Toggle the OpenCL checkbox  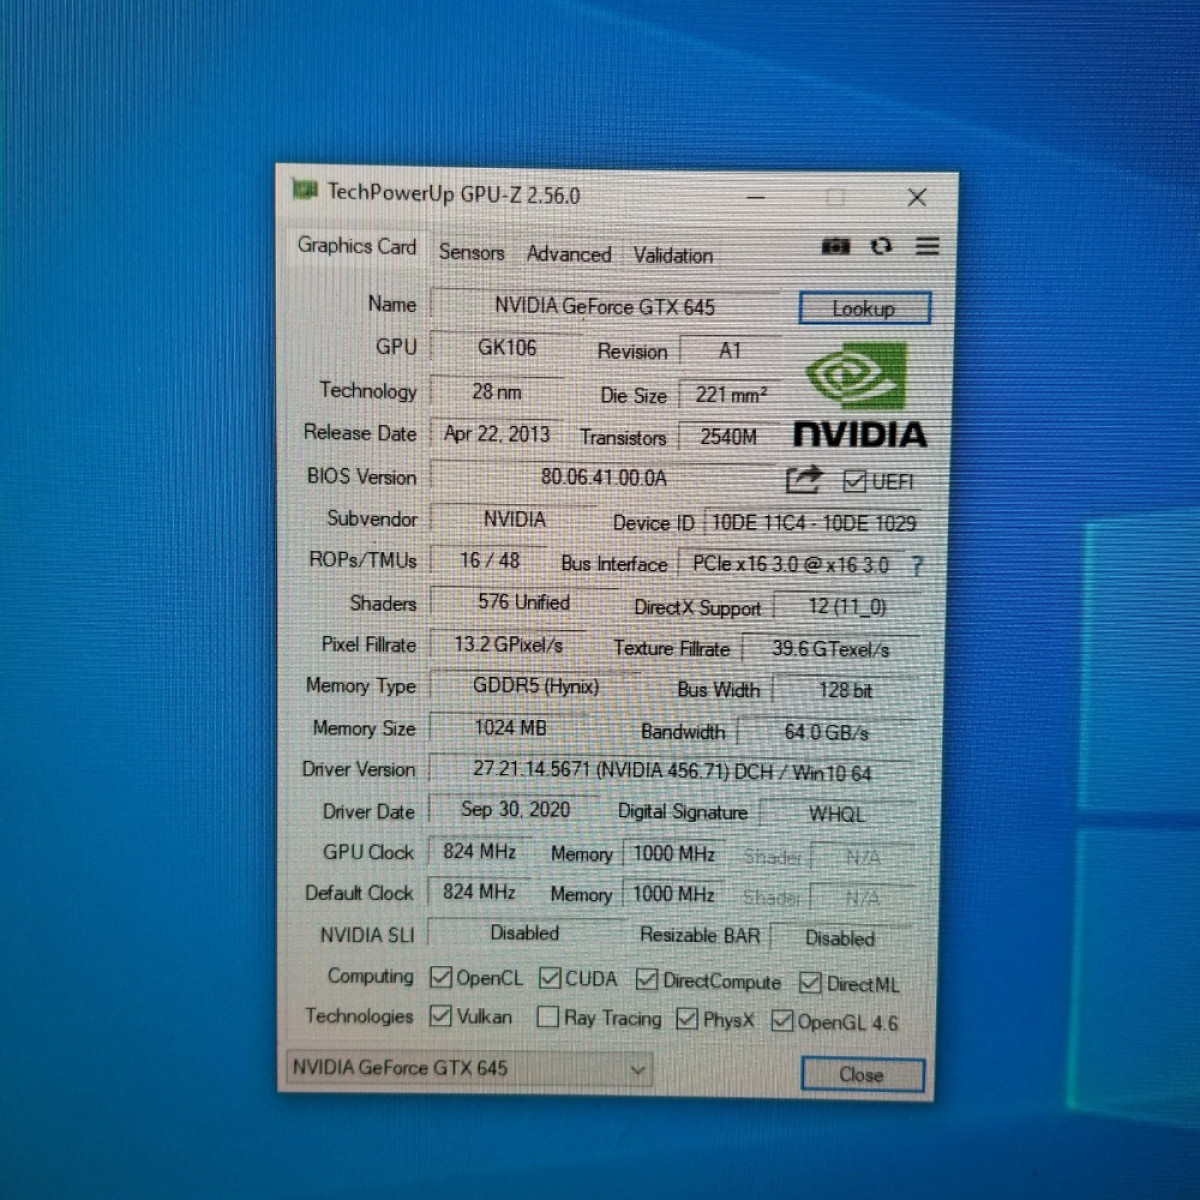(x=440, y=977)
